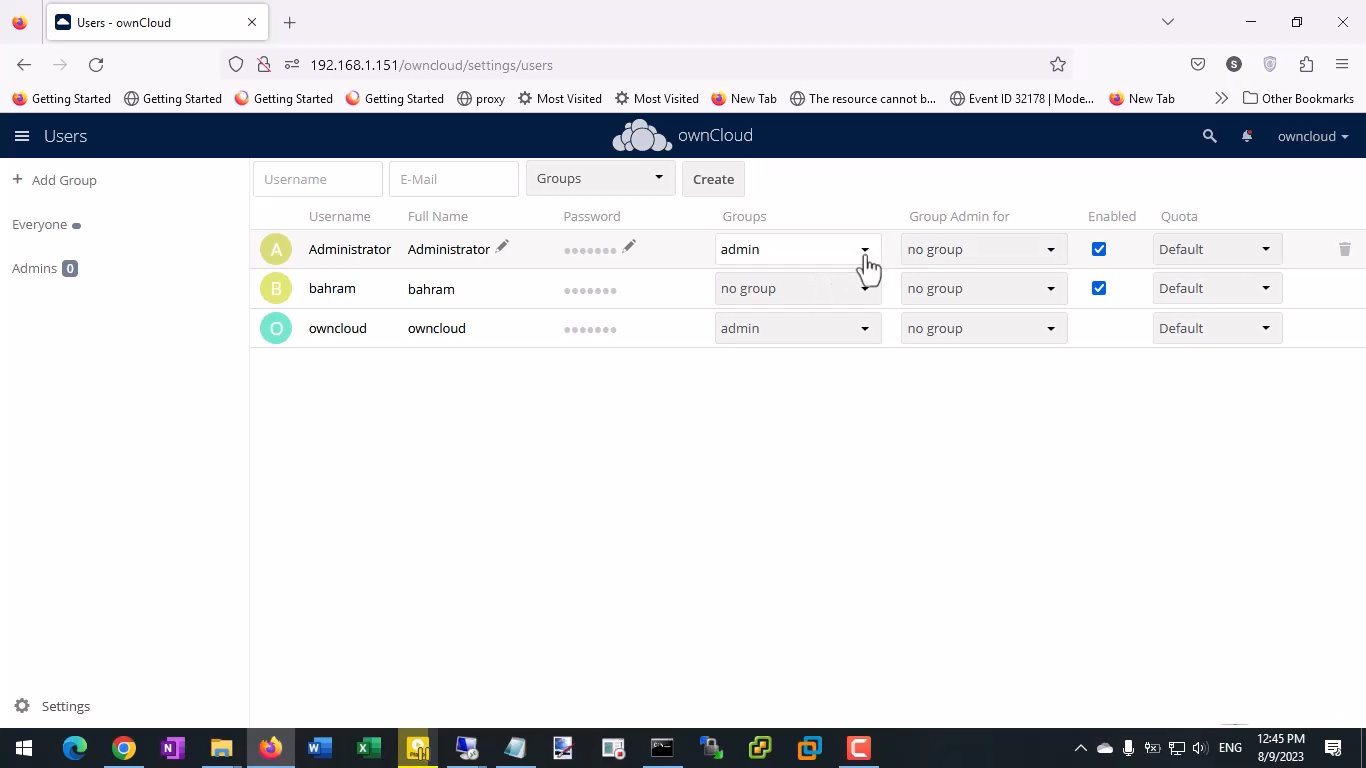Switch to Users - ownCloud browser tab
Screen dimensions: 1366x768
(155, 22)
